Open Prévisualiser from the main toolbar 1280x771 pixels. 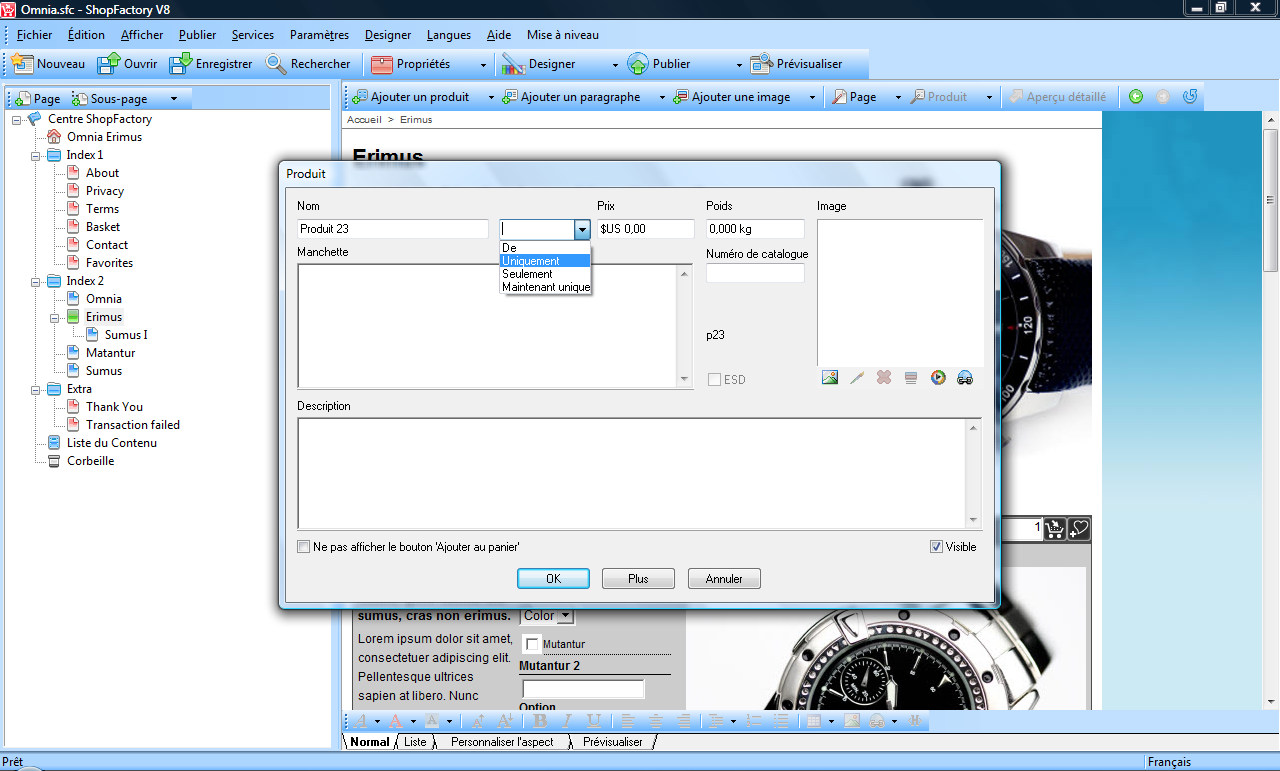point(796,64)
